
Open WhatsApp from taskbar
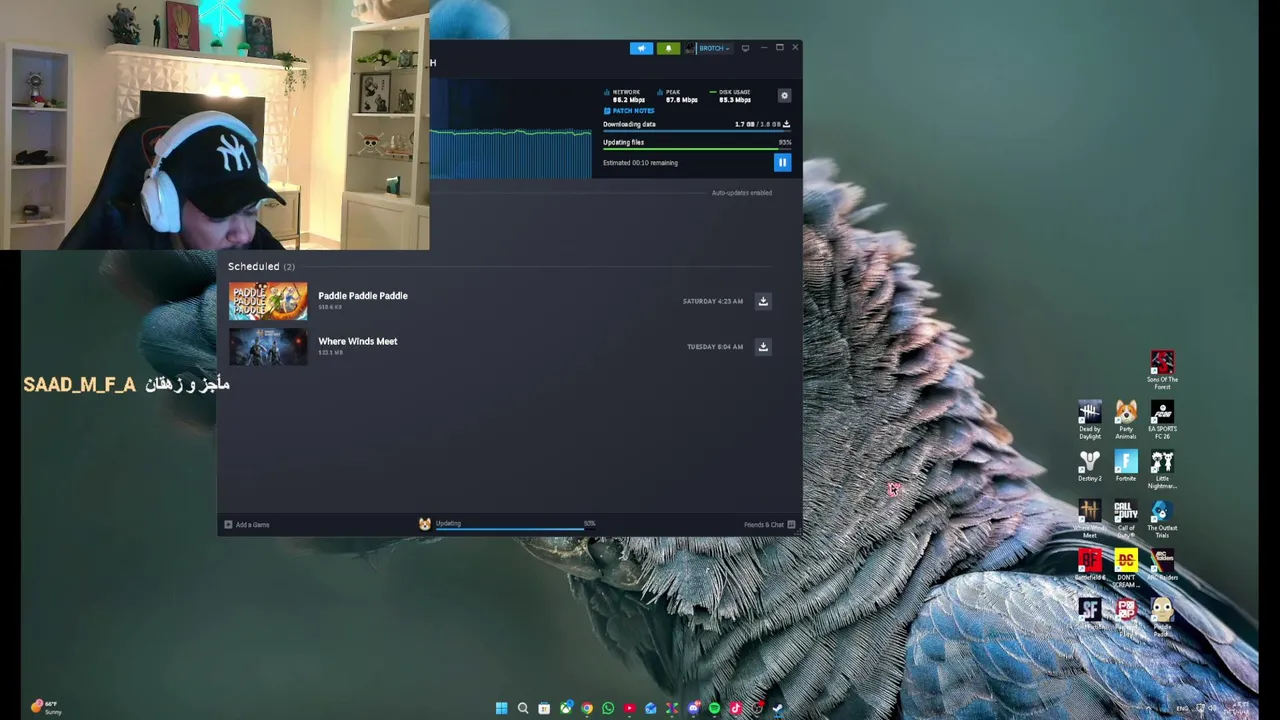click(x=608, y=708)
